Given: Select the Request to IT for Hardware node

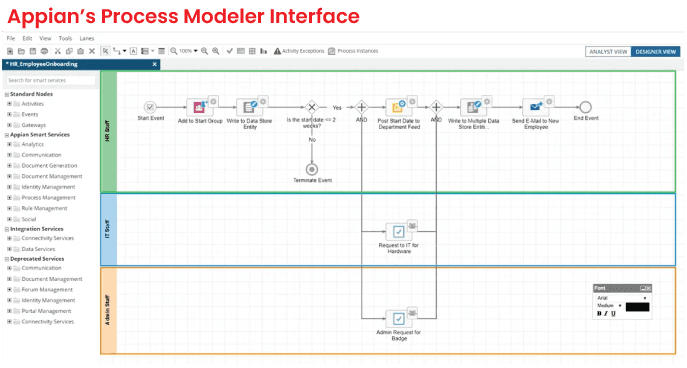Looking at the screenshot, I should click(399, 232).
